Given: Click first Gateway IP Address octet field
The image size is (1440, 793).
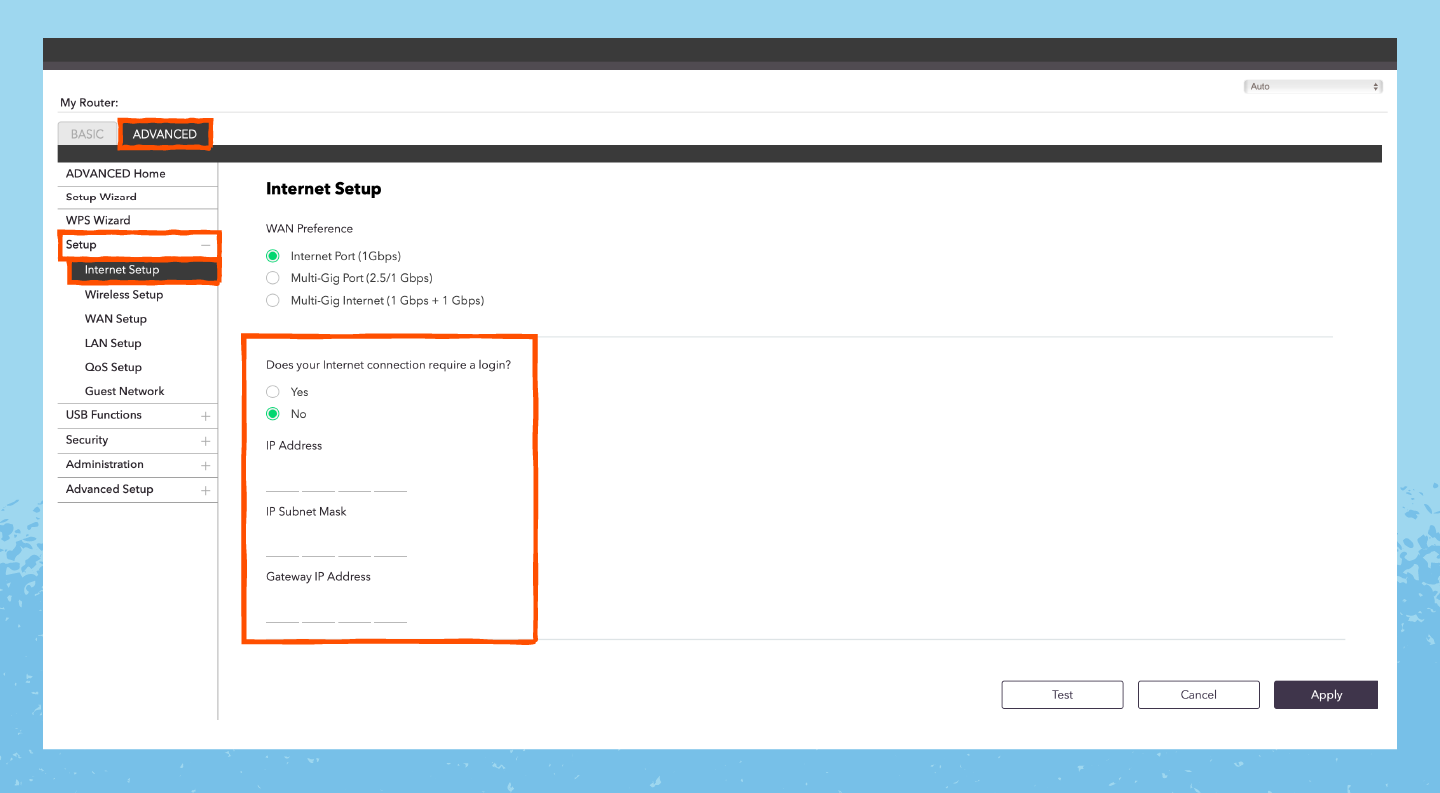Looking at the screenshot, I should pos(282,611).
